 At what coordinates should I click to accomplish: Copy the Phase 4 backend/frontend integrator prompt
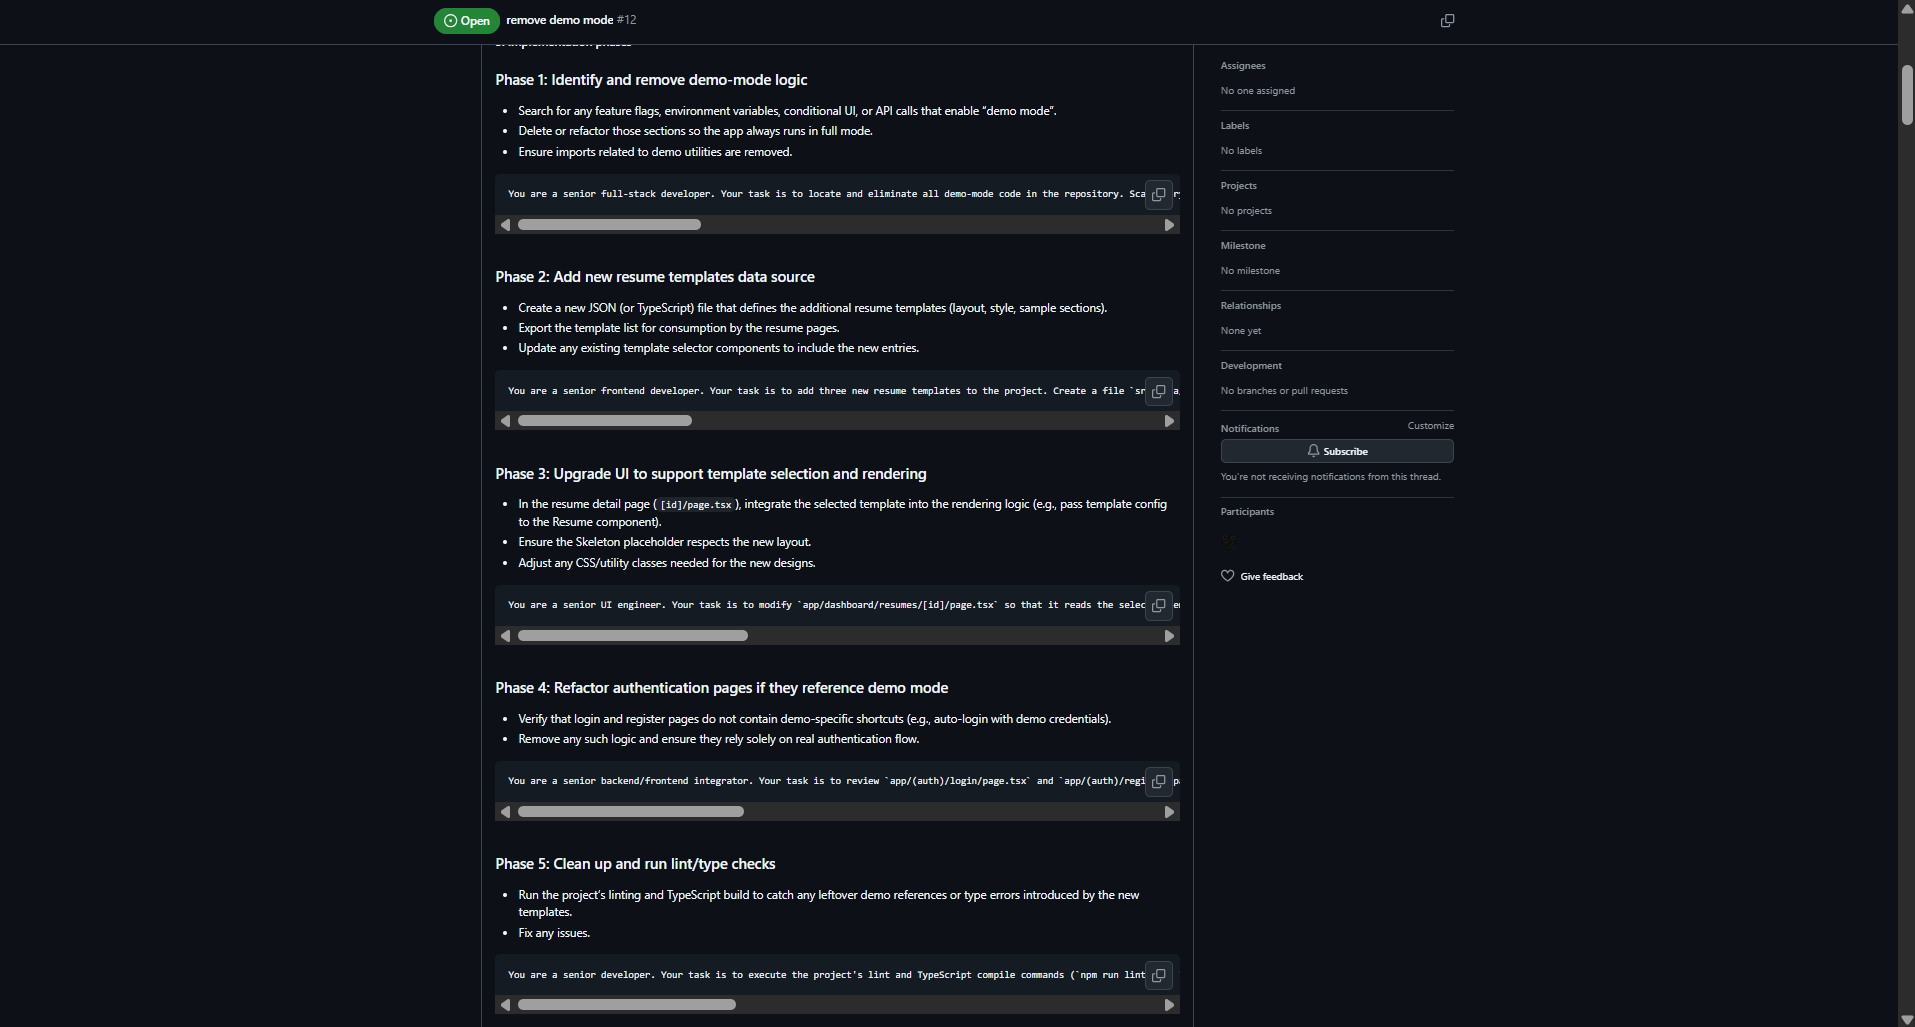(x=1159, y=781)
